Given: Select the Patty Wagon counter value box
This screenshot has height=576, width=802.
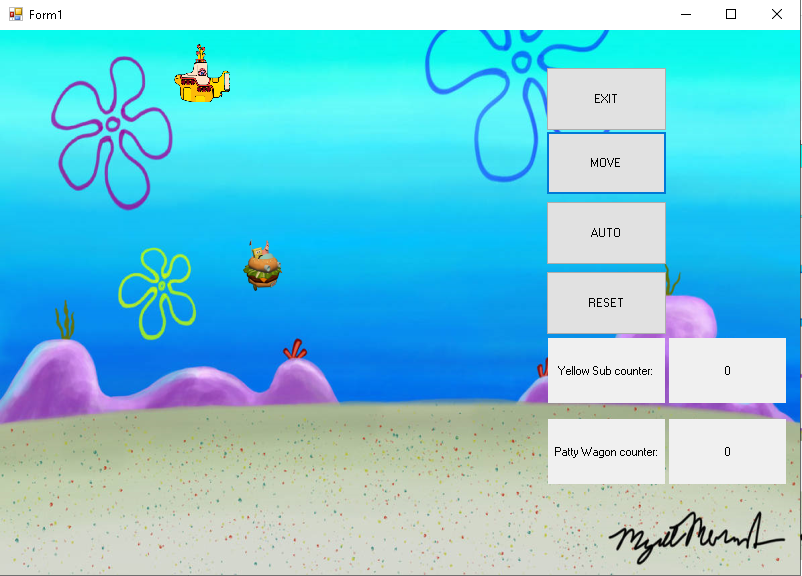Looking at the screenshot, I should click(x=727, y=452).
